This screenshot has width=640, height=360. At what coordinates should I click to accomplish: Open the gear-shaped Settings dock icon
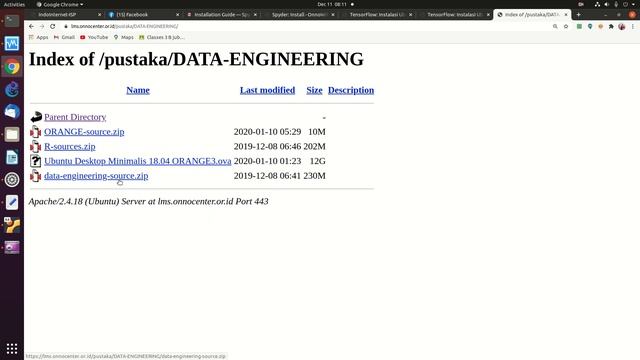[x=12, y=180]
